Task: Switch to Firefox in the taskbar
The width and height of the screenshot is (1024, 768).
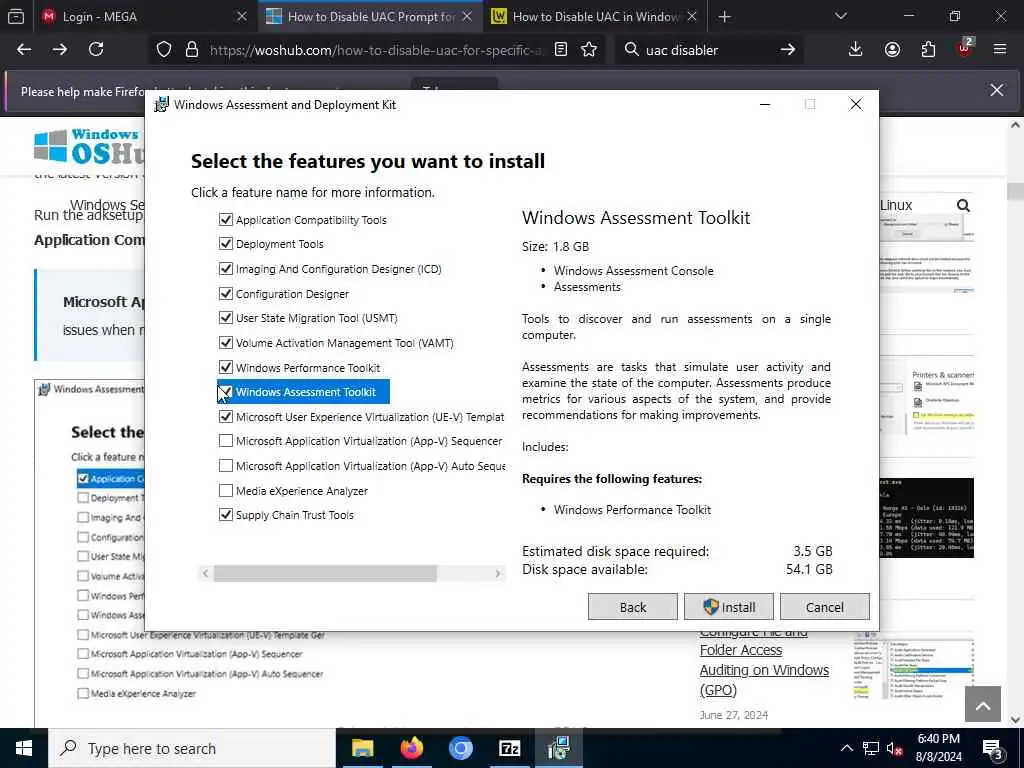Action: click(x=411, y=748)
